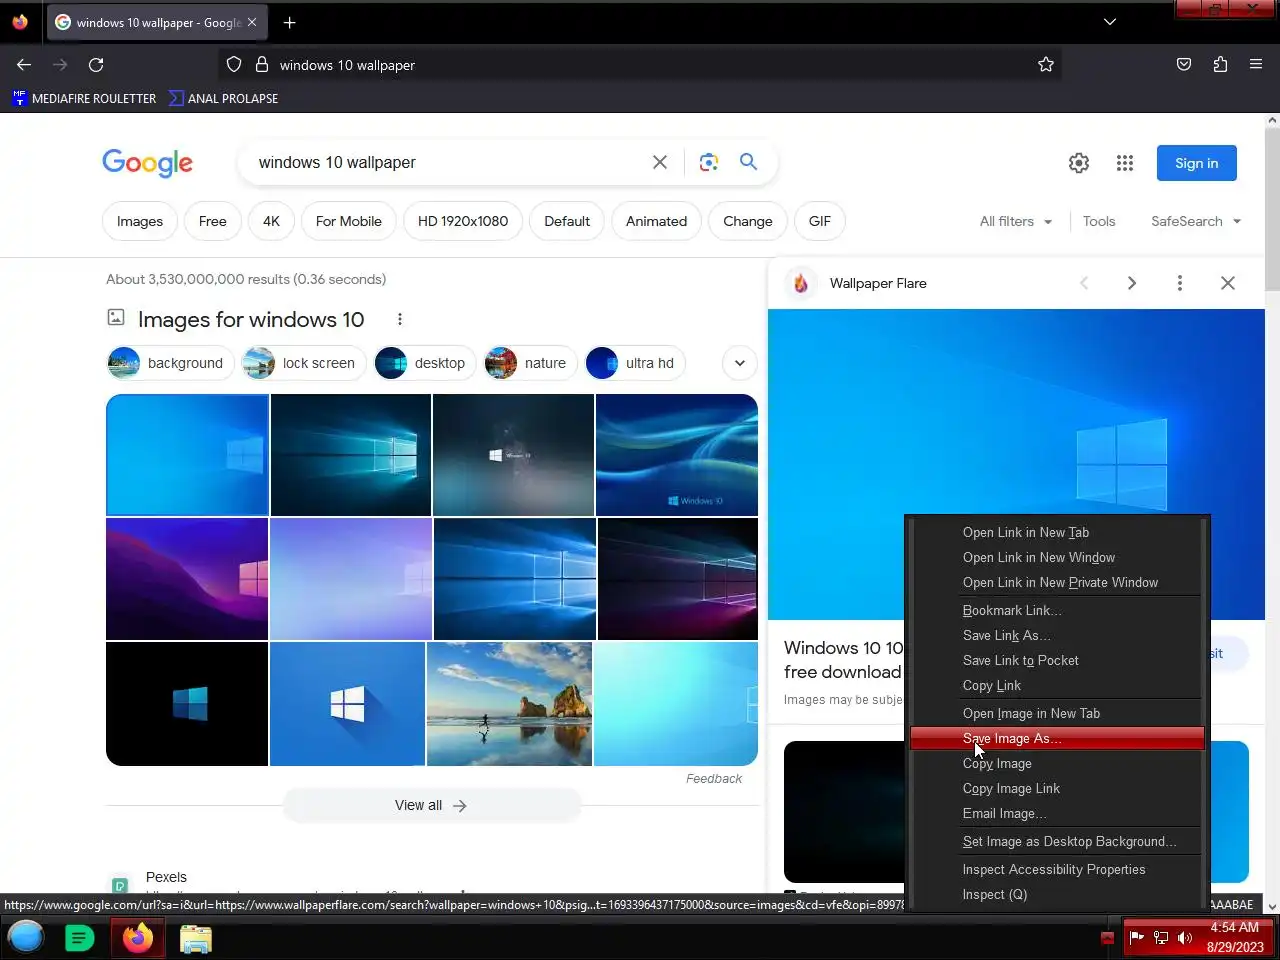View site info via the padlock icon
The image size is (1280, 960).
tap(262, 65)
